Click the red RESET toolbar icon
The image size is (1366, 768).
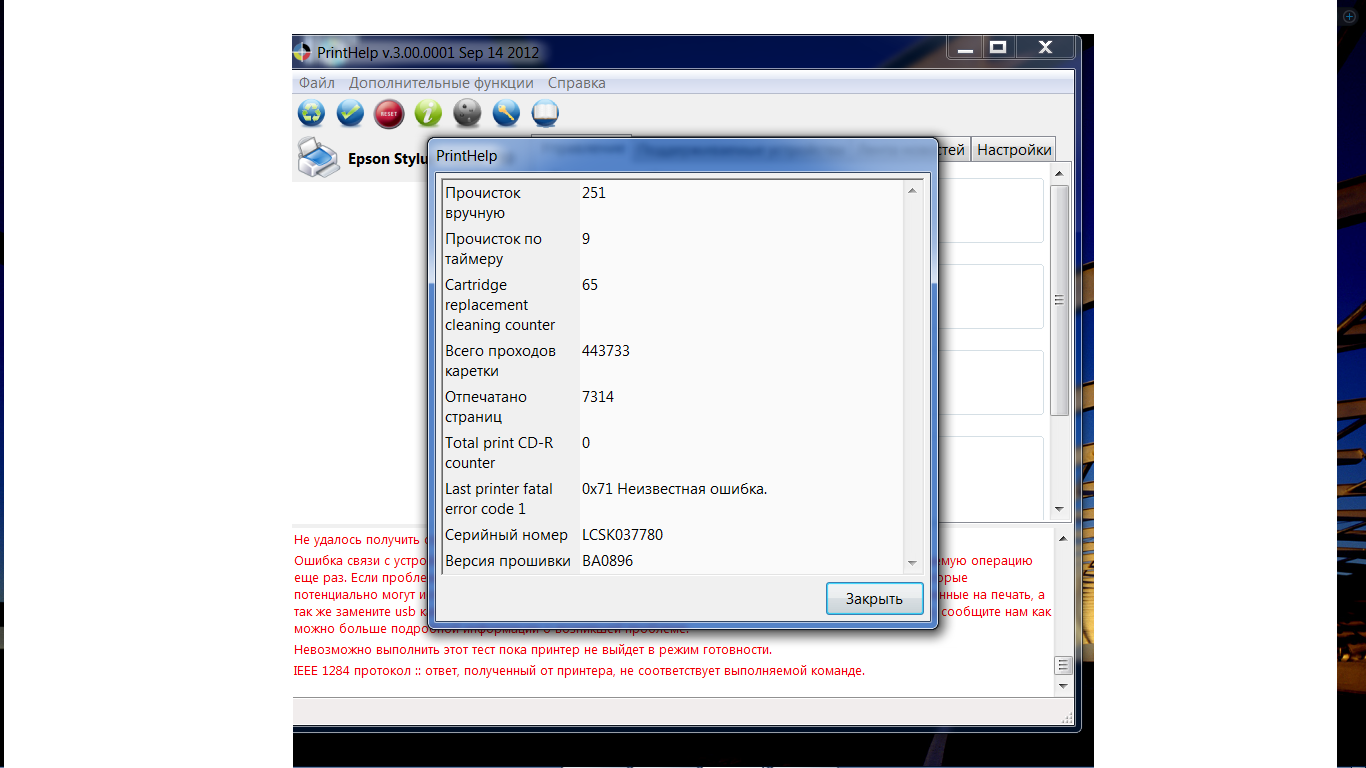coord(389,114)
